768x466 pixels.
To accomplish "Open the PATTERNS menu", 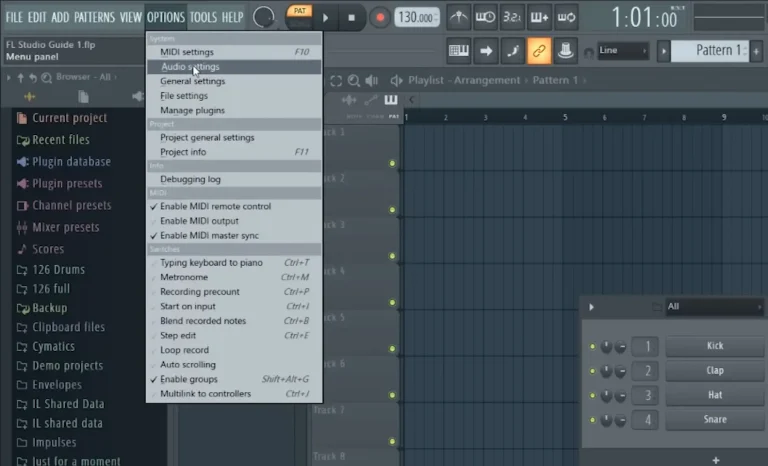I will [94, 17].
